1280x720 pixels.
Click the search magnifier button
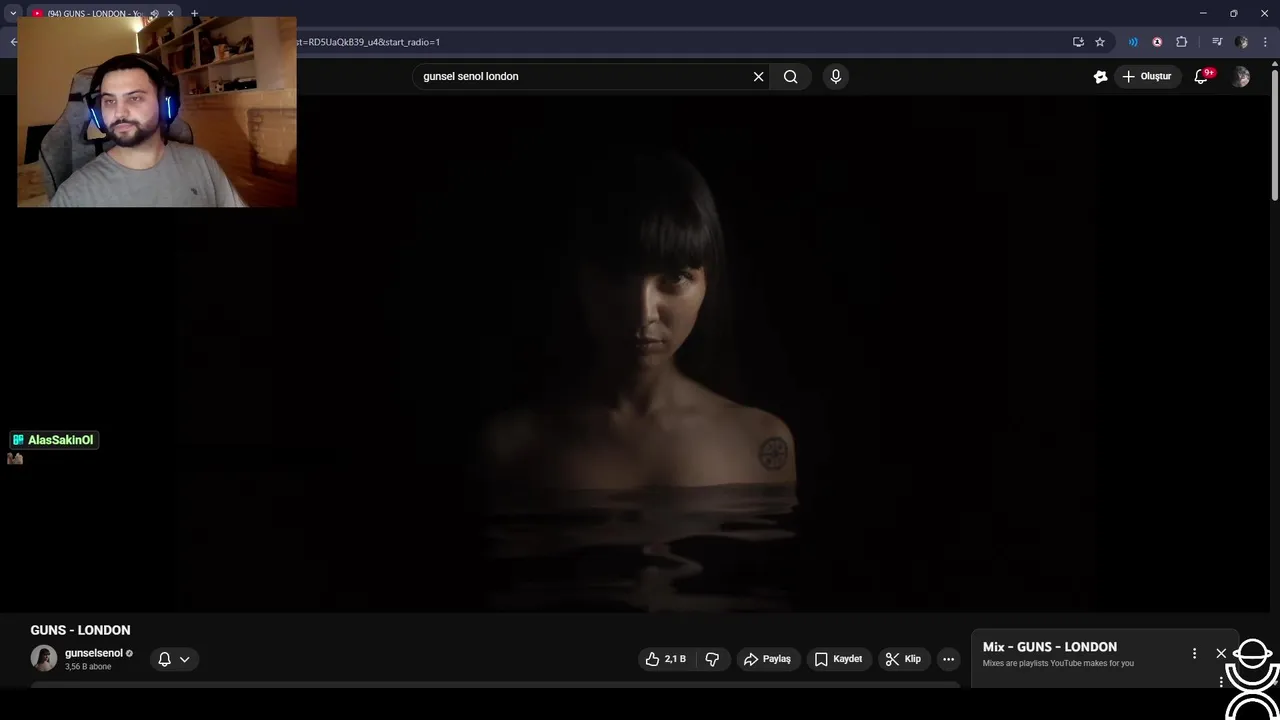(791, 76)
